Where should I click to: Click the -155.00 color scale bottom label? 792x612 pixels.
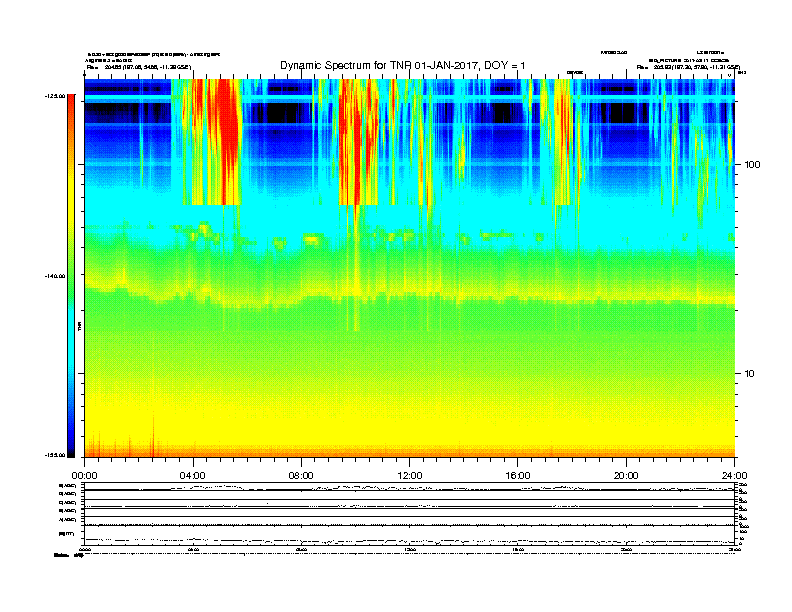(55, 455)
